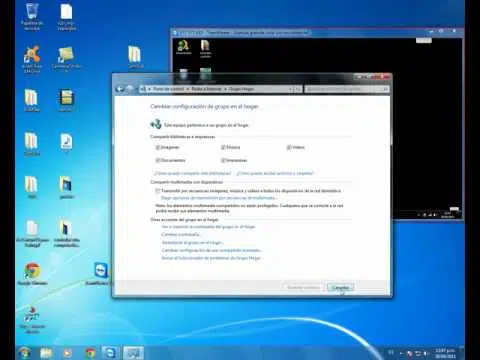
Task: Refresh the Grupo Hogar address bar
Action: pyautogui.click(x=298, y=89)
